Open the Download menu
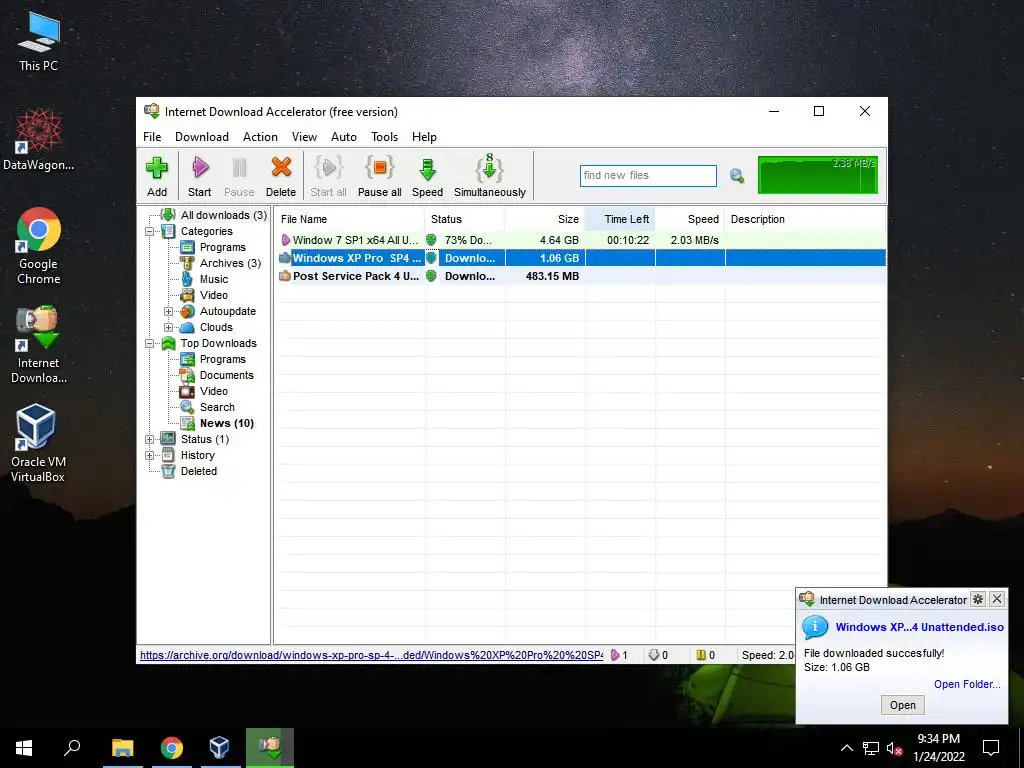 tap(202, 136)
